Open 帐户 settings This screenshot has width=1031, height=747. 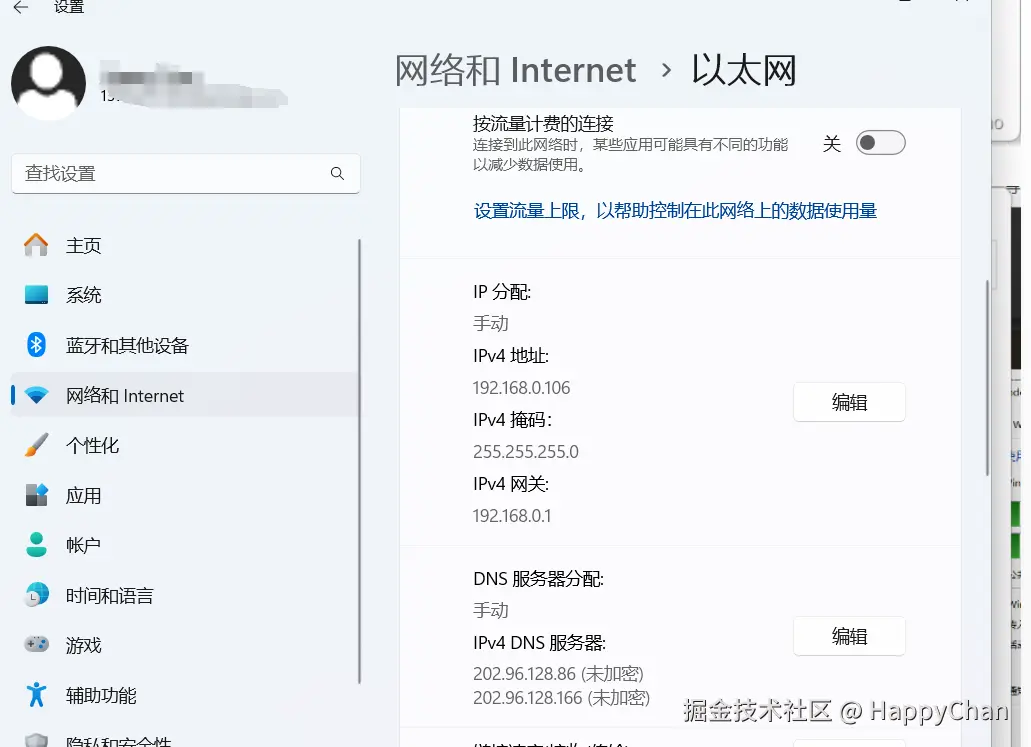point(185,544)
